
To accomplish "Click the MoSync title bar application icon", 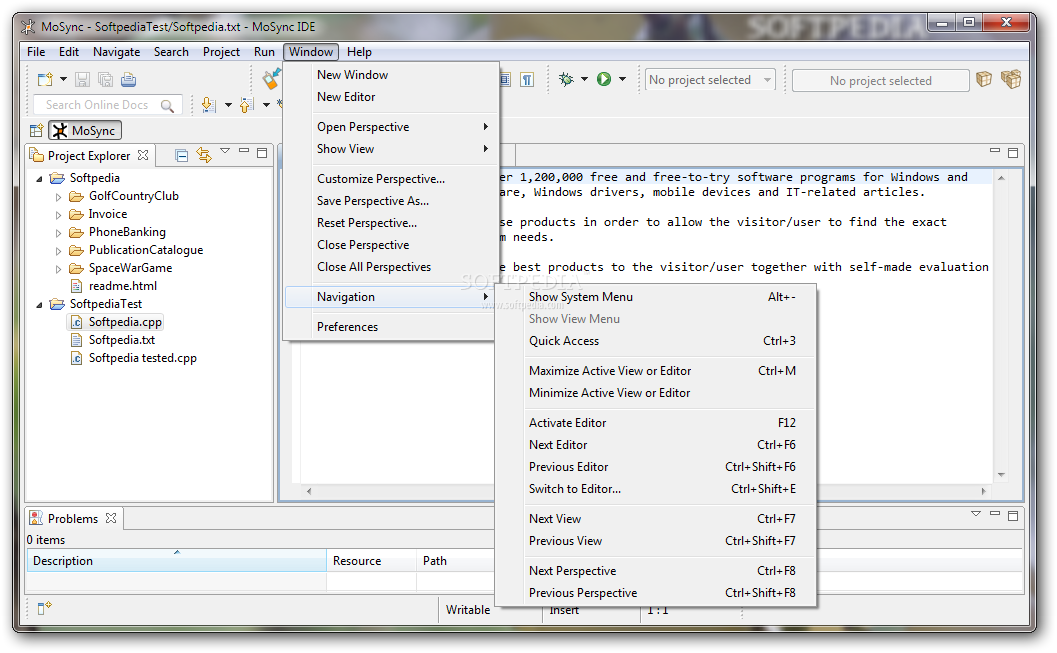I will 28,27.
